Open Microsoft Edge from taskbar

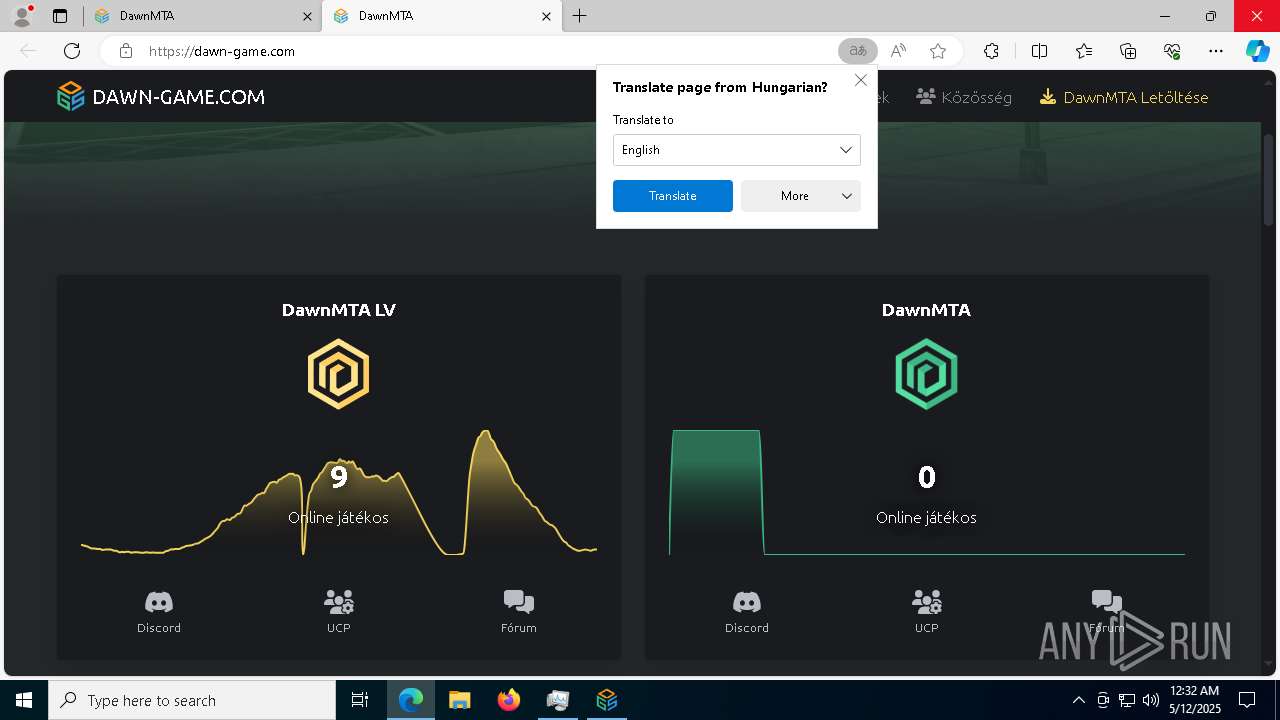point(411,700)
